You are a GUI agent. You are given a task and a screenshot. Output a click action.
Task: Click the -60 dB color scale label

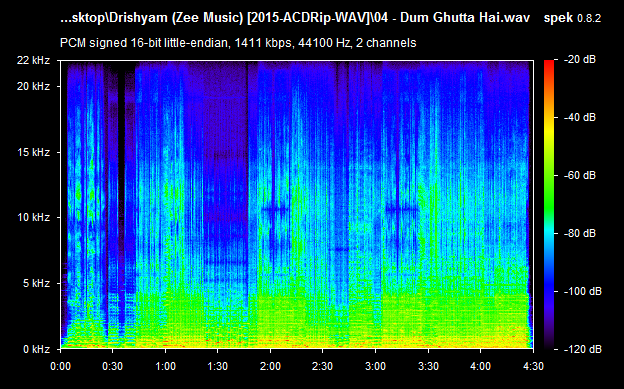pos(580,175)
